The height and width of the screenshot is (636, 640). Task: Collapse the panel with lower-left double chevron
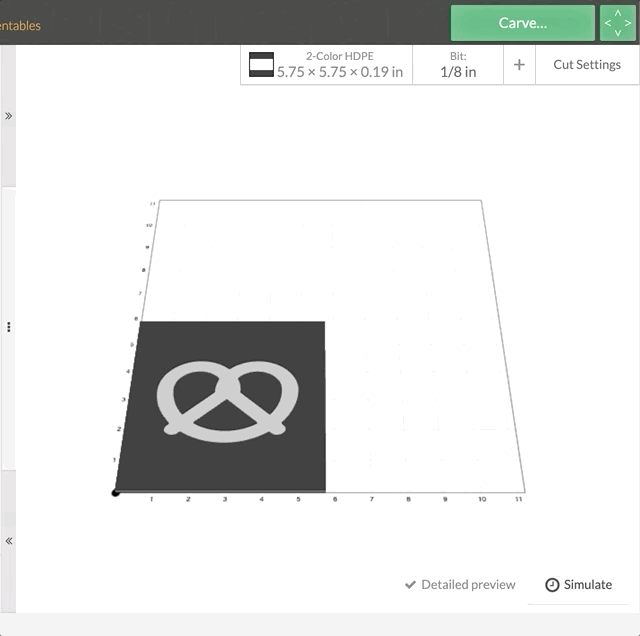(x=9, y=541)
